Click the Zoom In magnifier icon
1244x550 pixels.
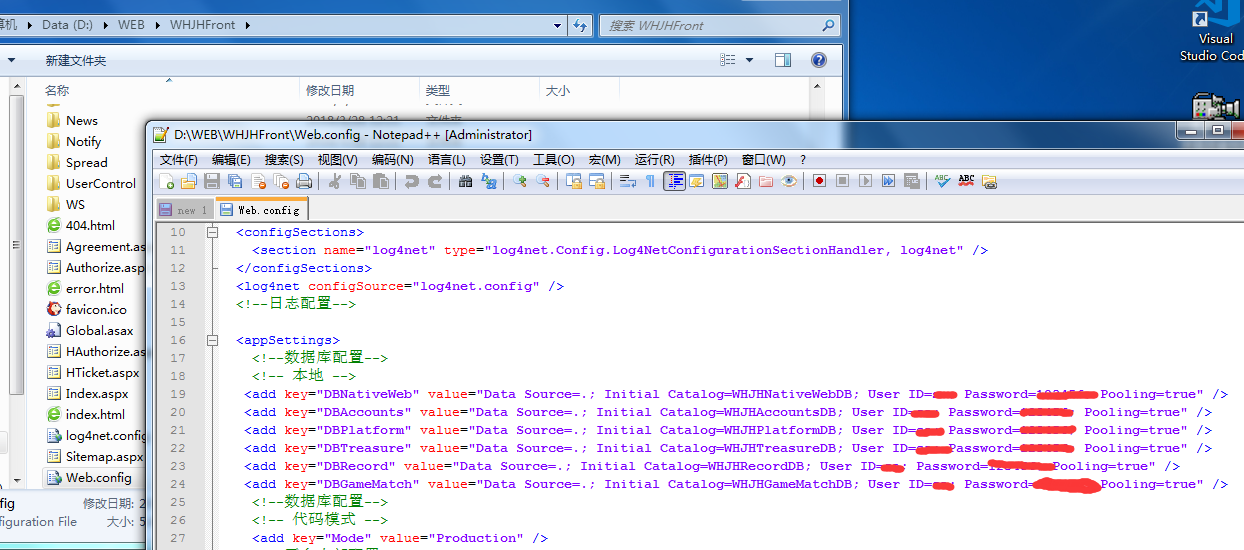click(519, 181)
